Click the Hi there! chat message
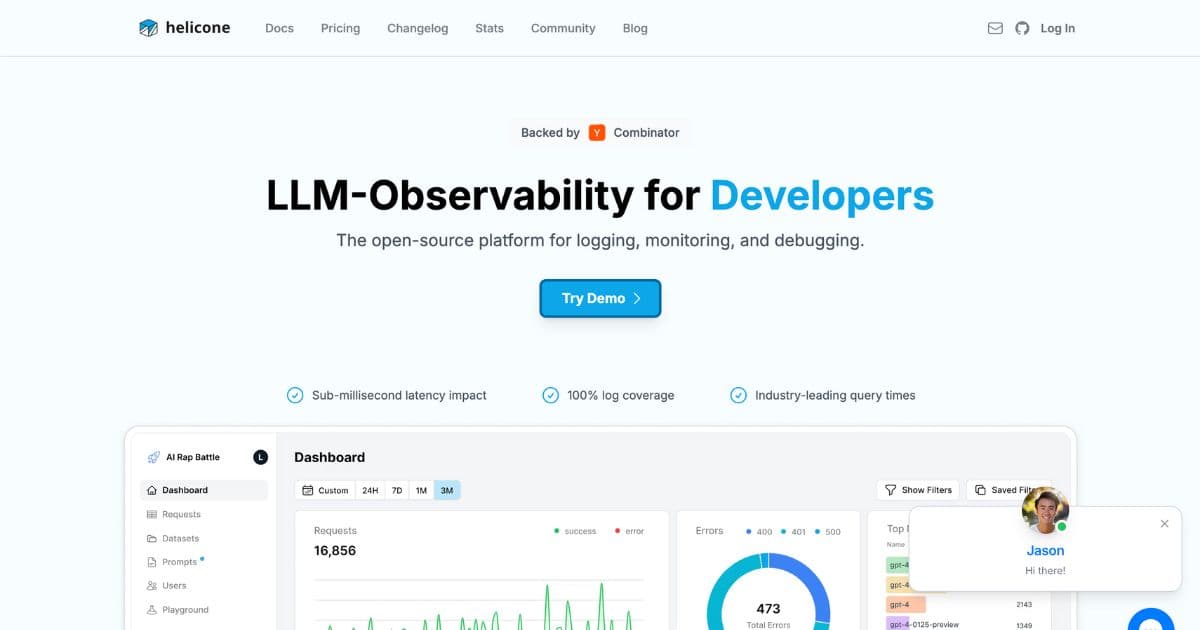 coord(1045,571)
